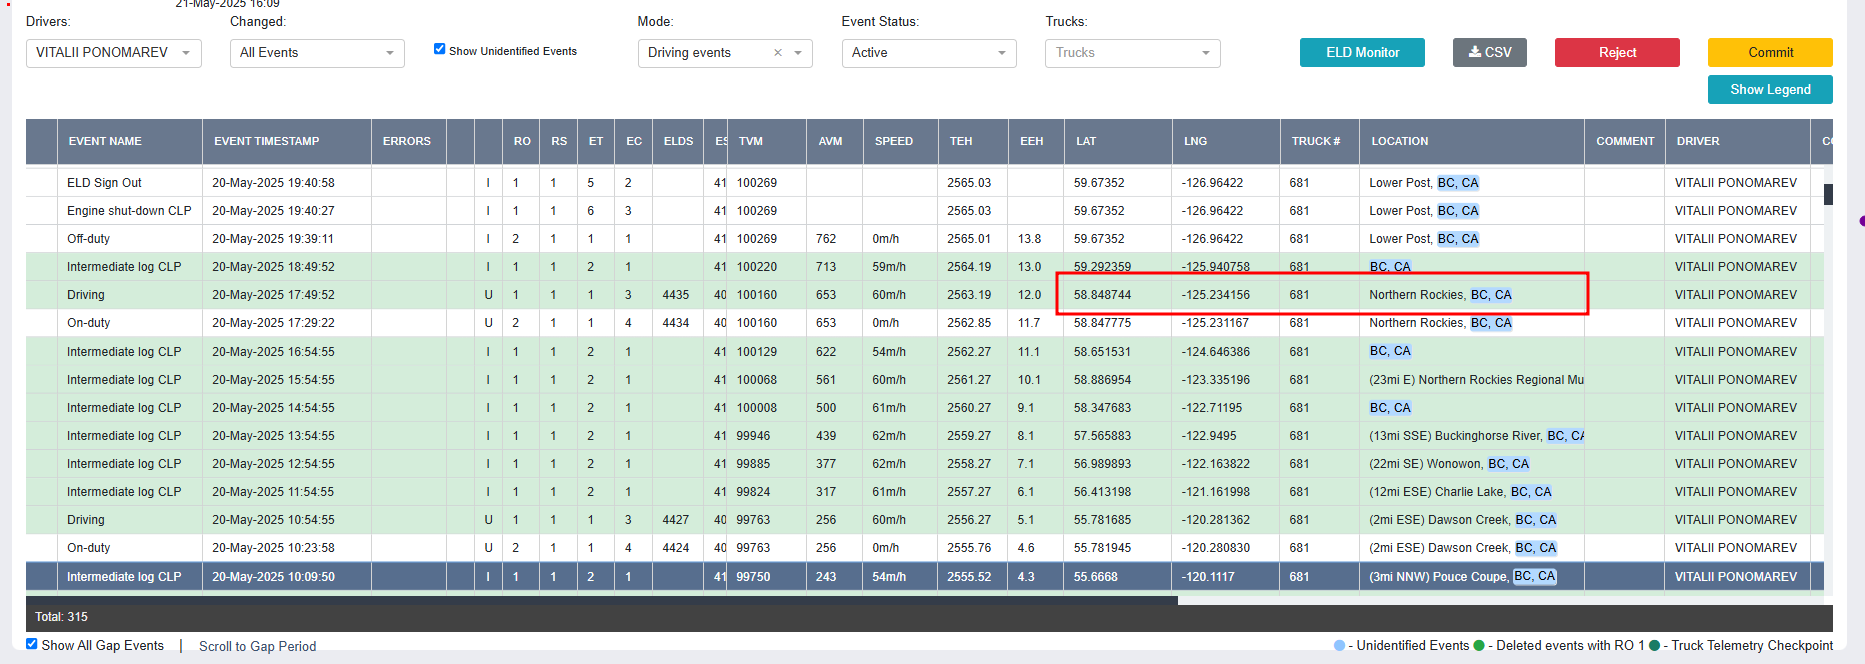This screenshot has height=664, width=1865.
Task: Click the Scroll to Gap Period link
Action: tap(257, 646)
